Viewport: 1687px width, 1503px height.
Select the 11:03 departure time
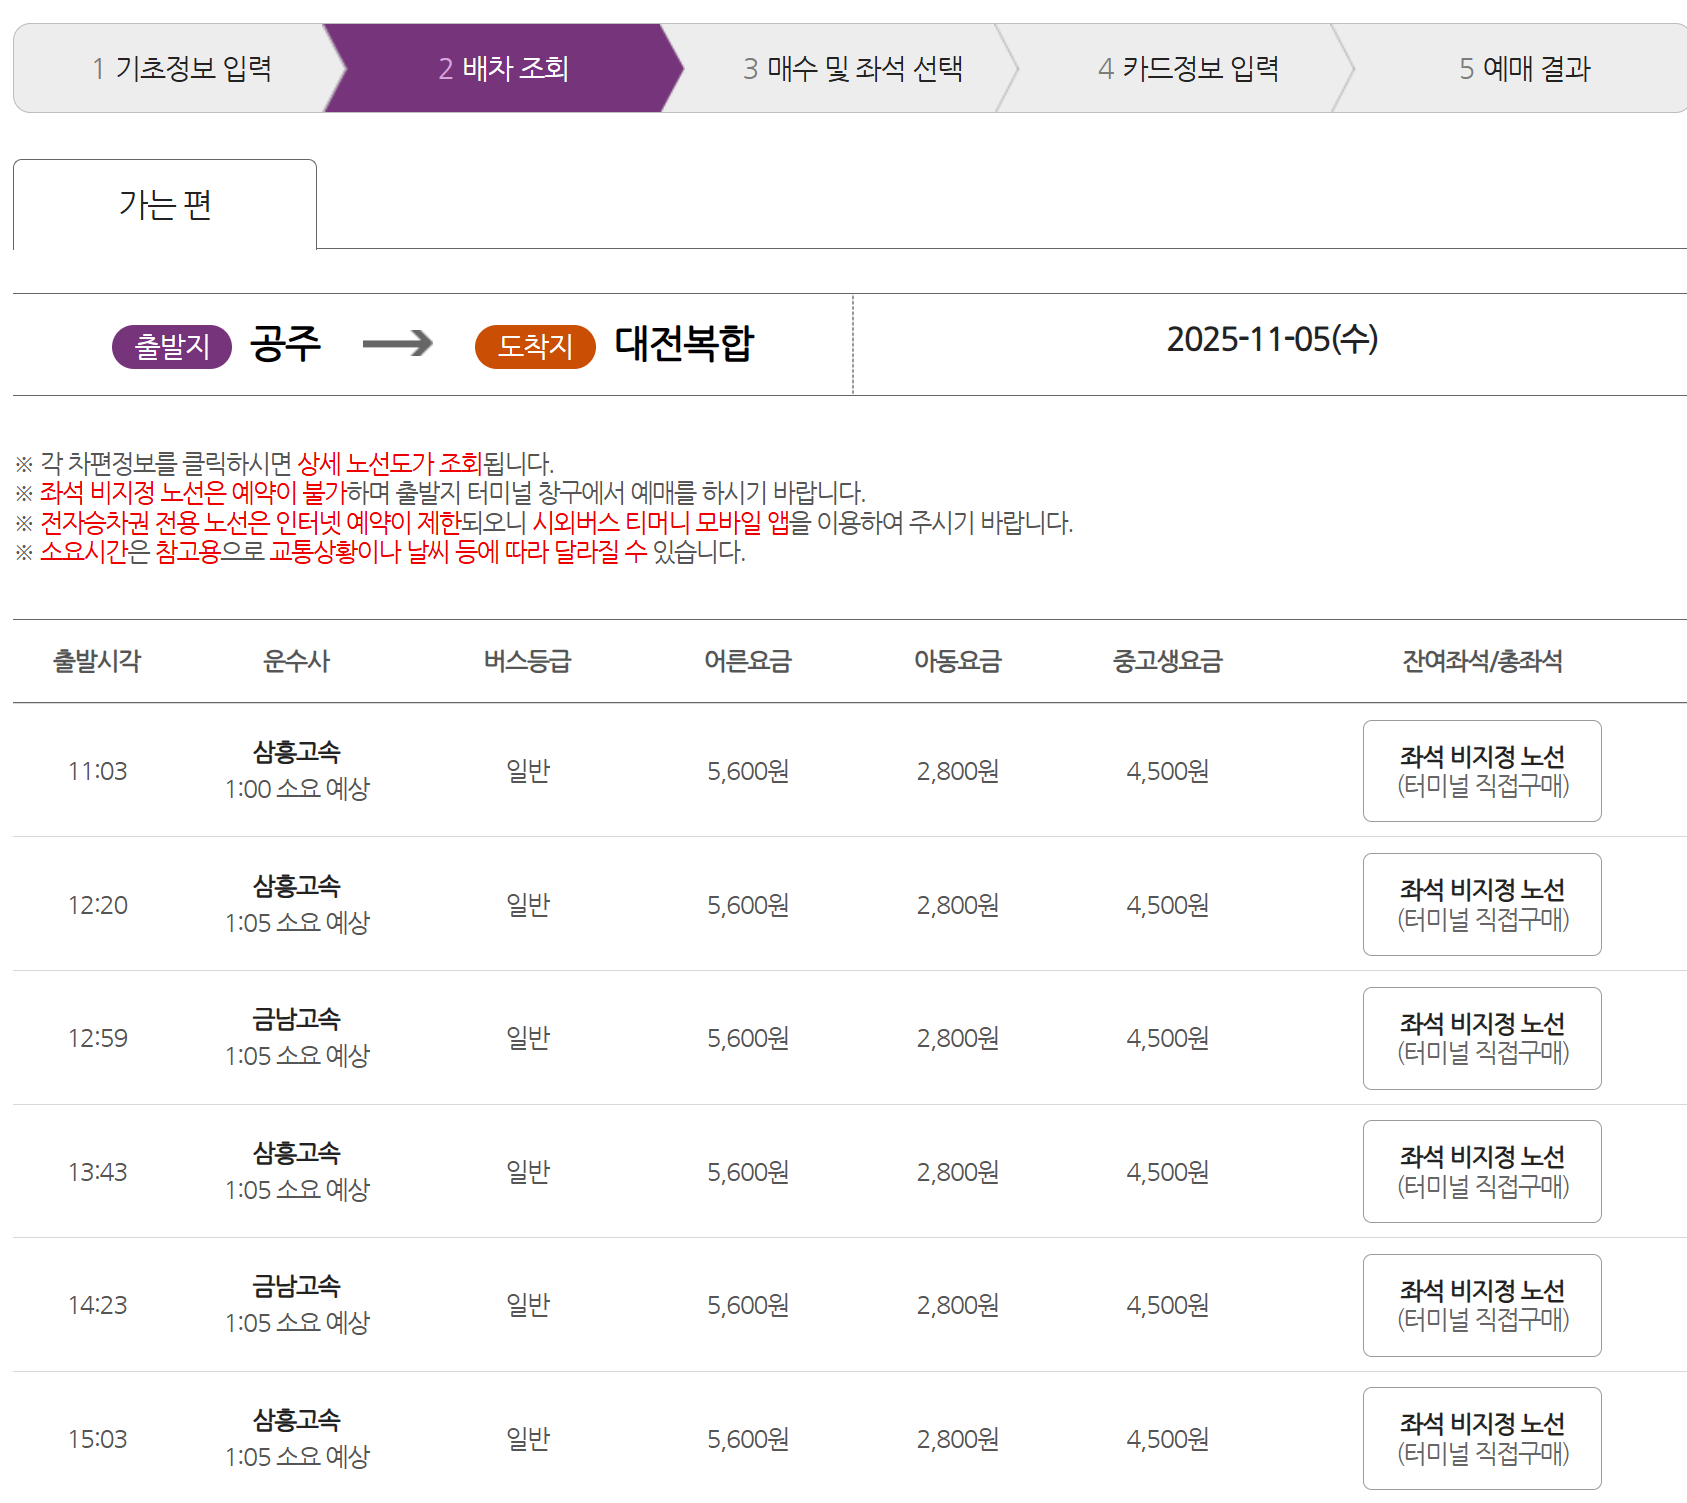(x=98, y=771)
